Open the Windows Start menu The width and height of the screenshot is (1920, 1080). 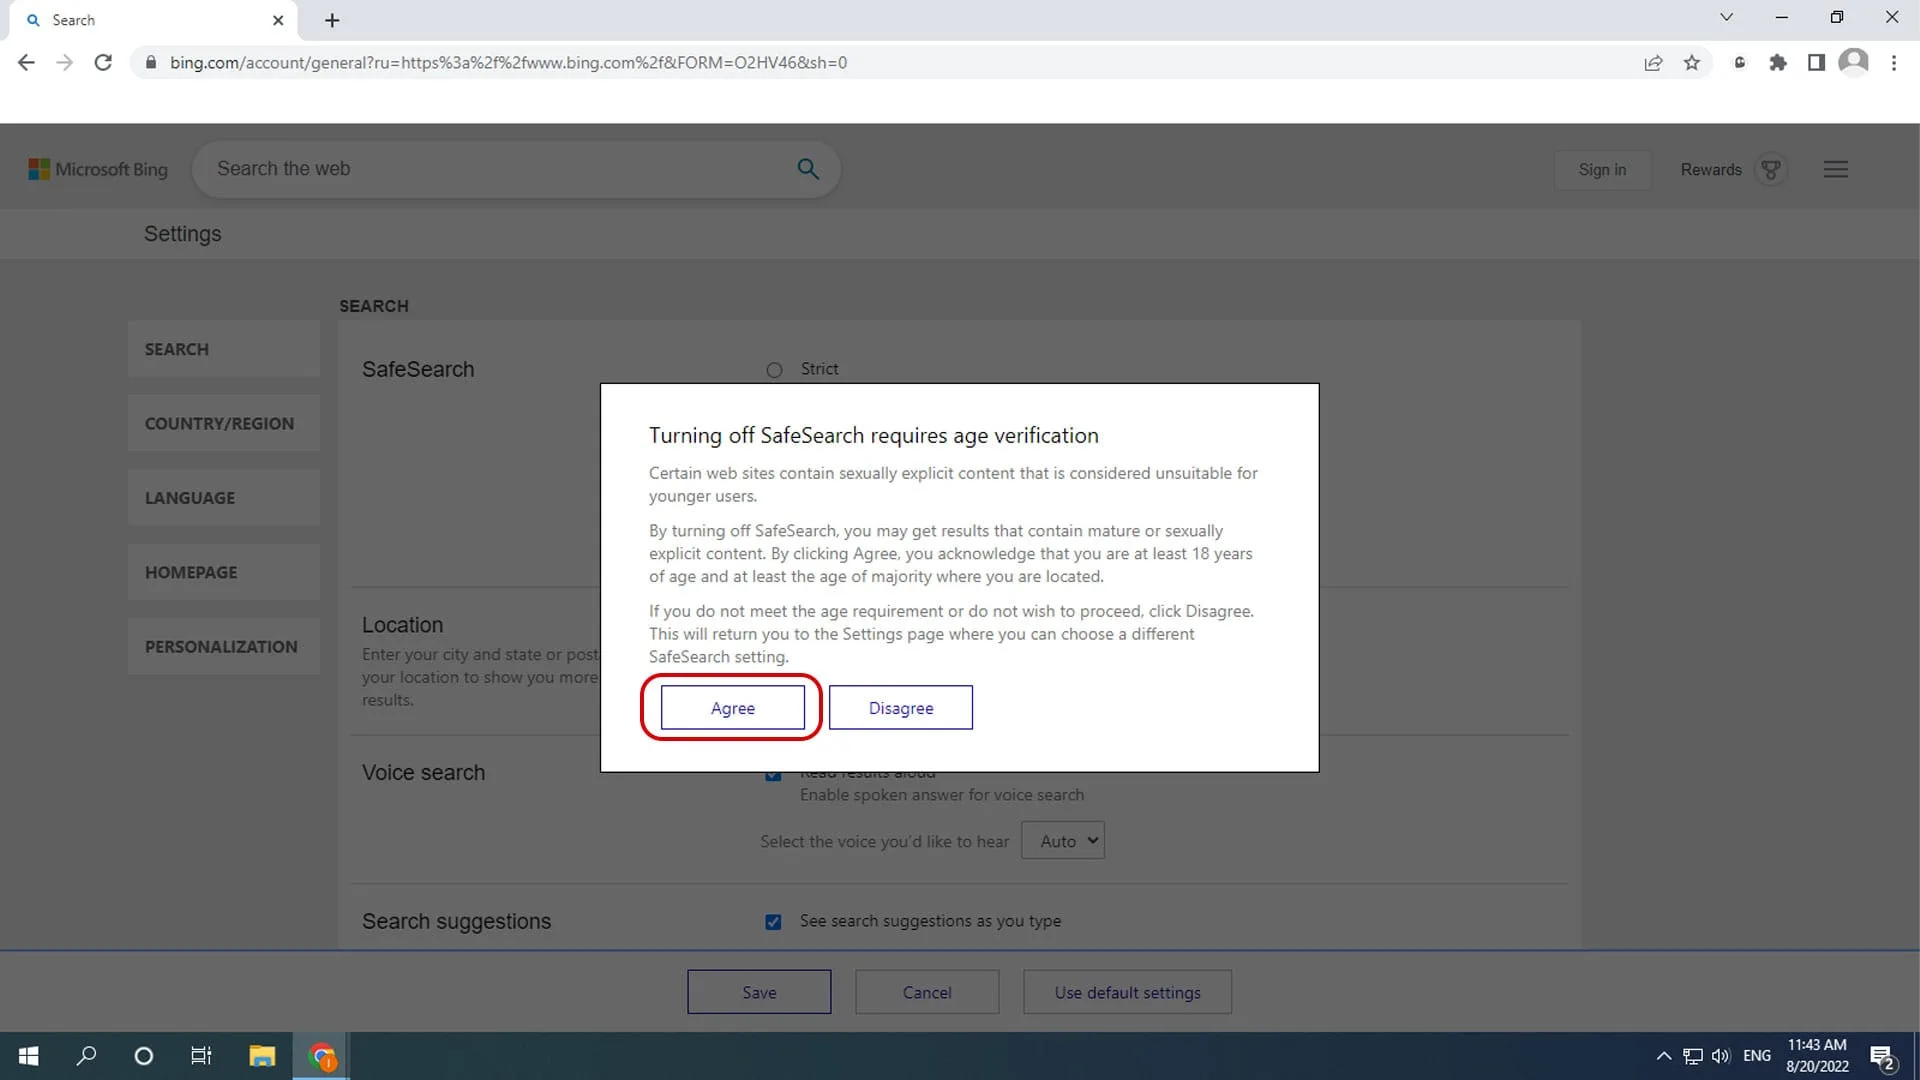click(x=29, y=1056)
